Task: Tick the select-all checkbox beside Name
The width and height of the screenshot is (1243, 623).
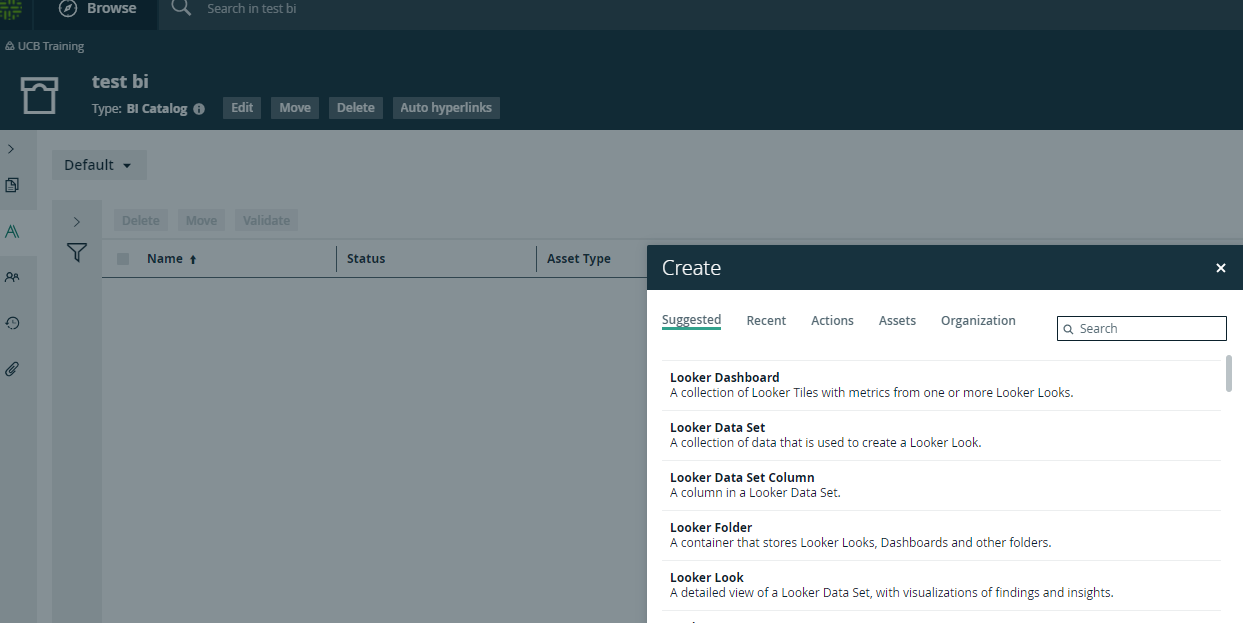Action: 123,259
